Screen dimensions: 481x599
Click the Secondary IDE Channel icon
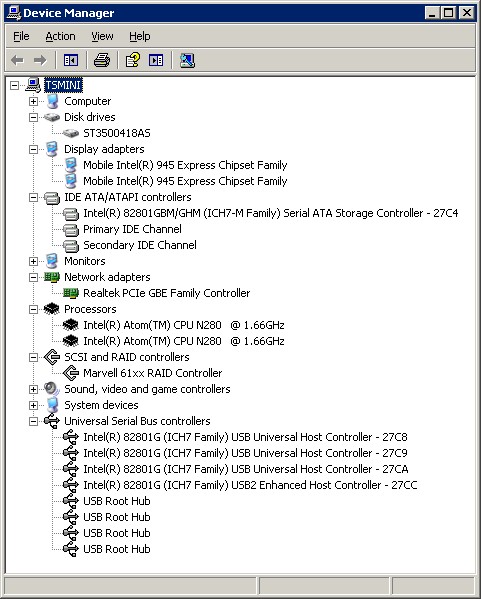[x=71, y=246]
